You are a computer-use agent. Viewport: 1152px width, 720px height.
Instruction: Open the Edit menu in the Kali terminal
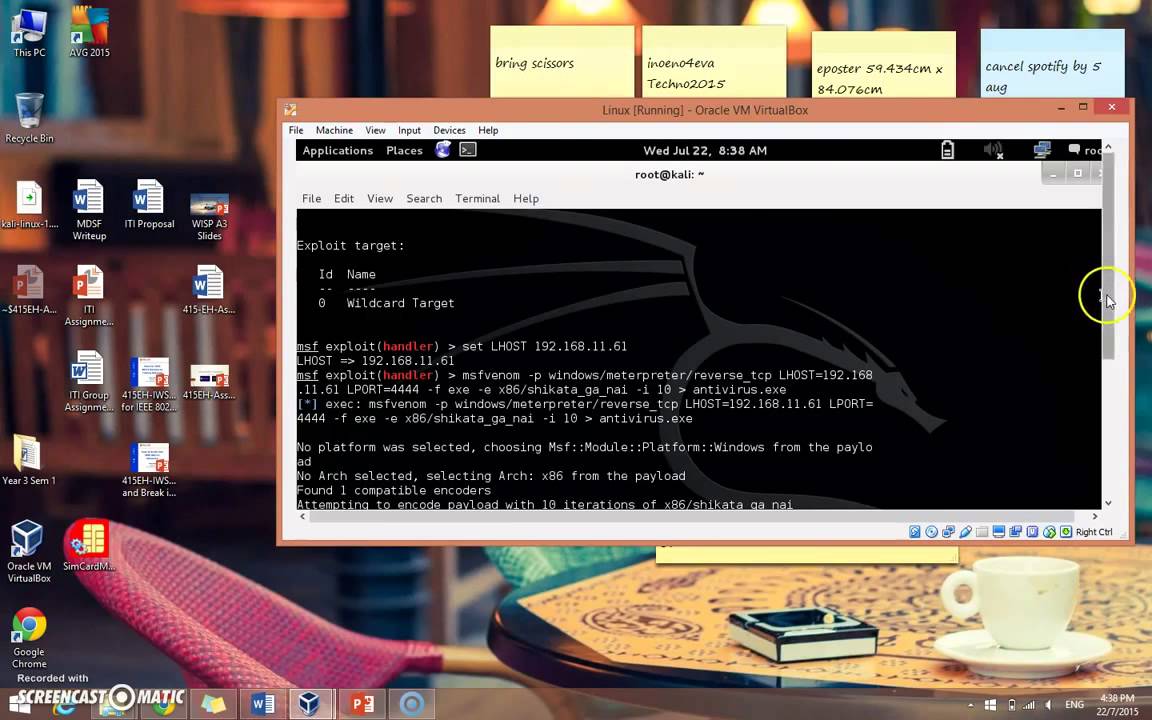click(344, 198)
